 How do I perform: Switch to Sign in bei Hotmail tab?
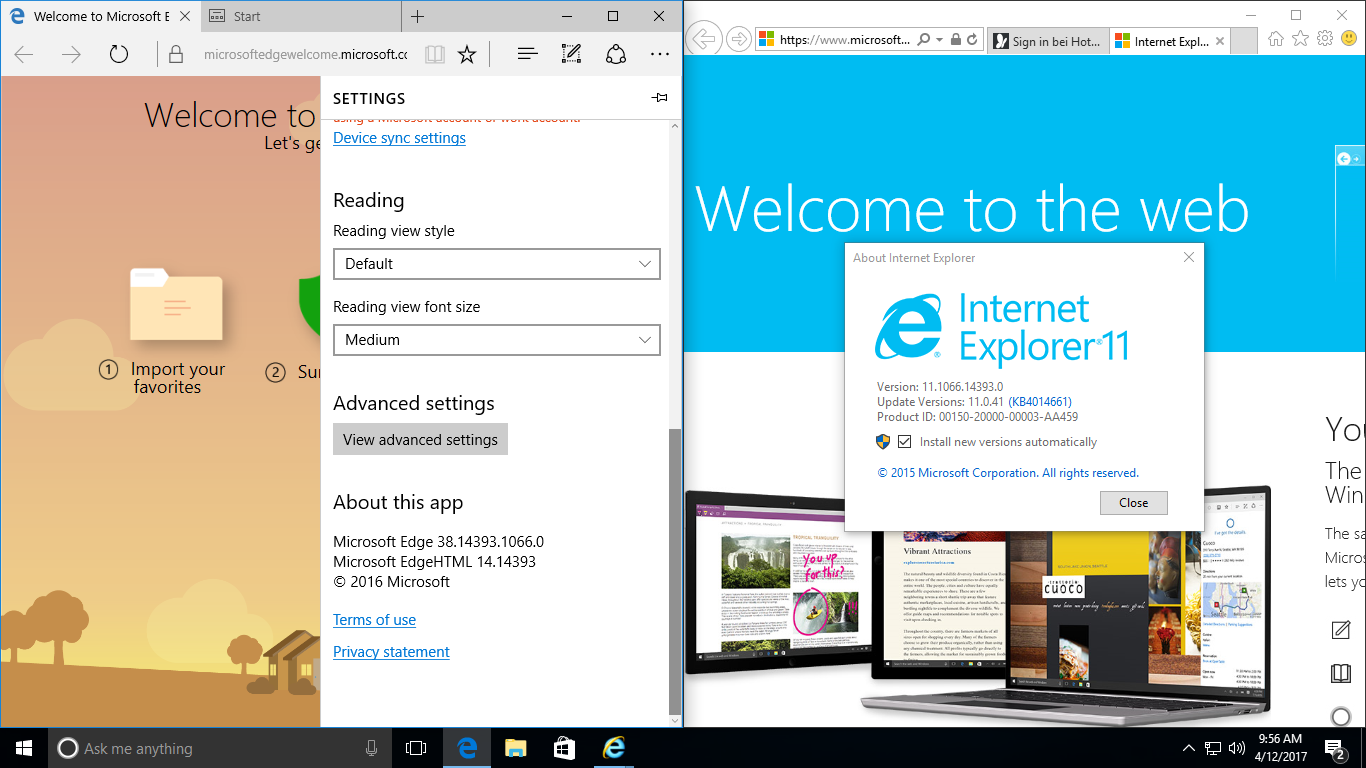click(x=1047, y=41)
